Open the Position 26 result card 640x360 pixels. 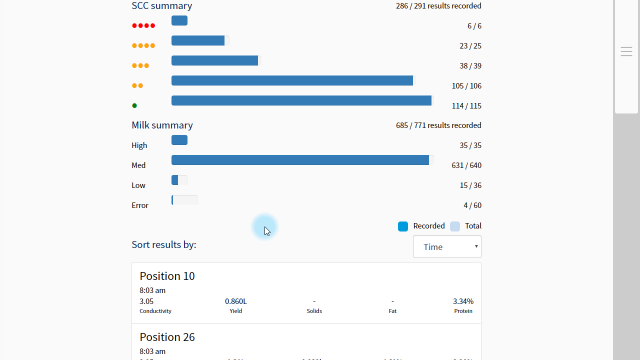point(307,342)
